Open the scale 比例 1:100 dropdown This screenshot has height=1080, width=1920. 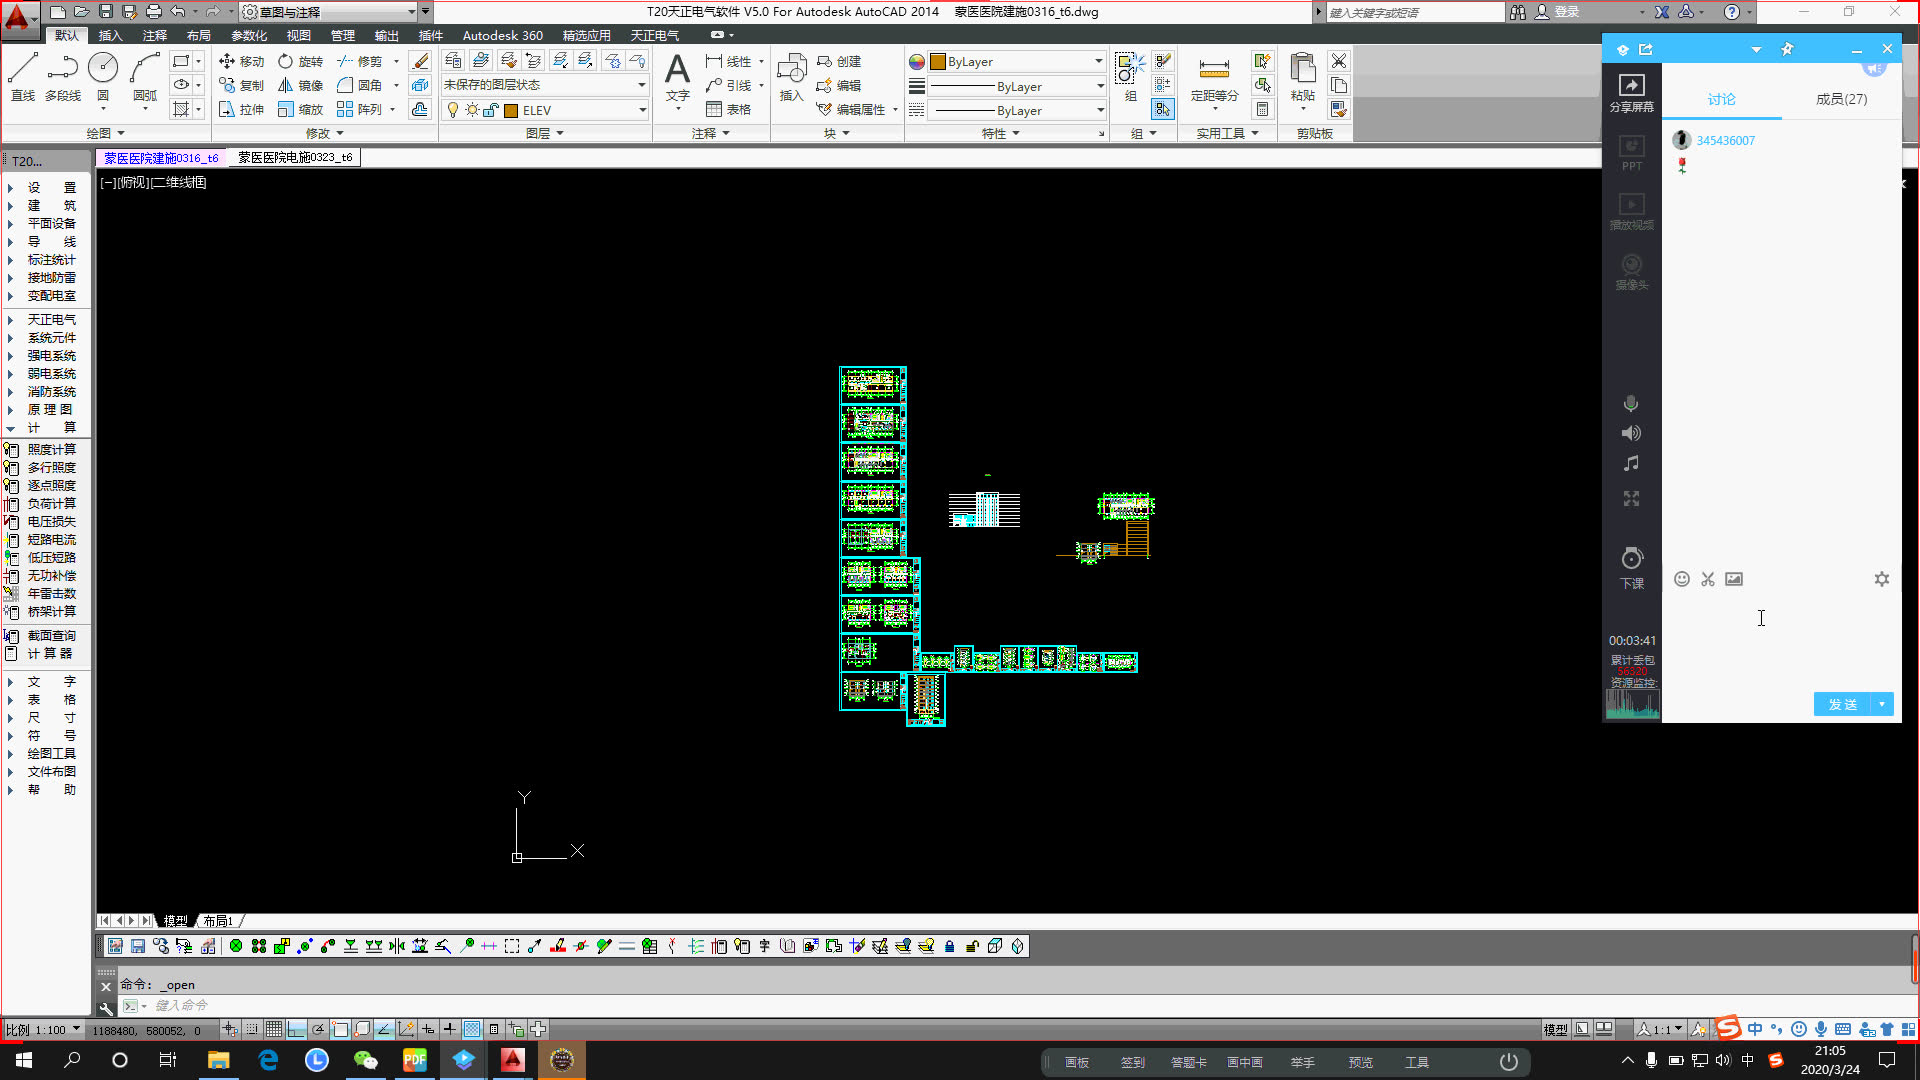pos(76,1029)
